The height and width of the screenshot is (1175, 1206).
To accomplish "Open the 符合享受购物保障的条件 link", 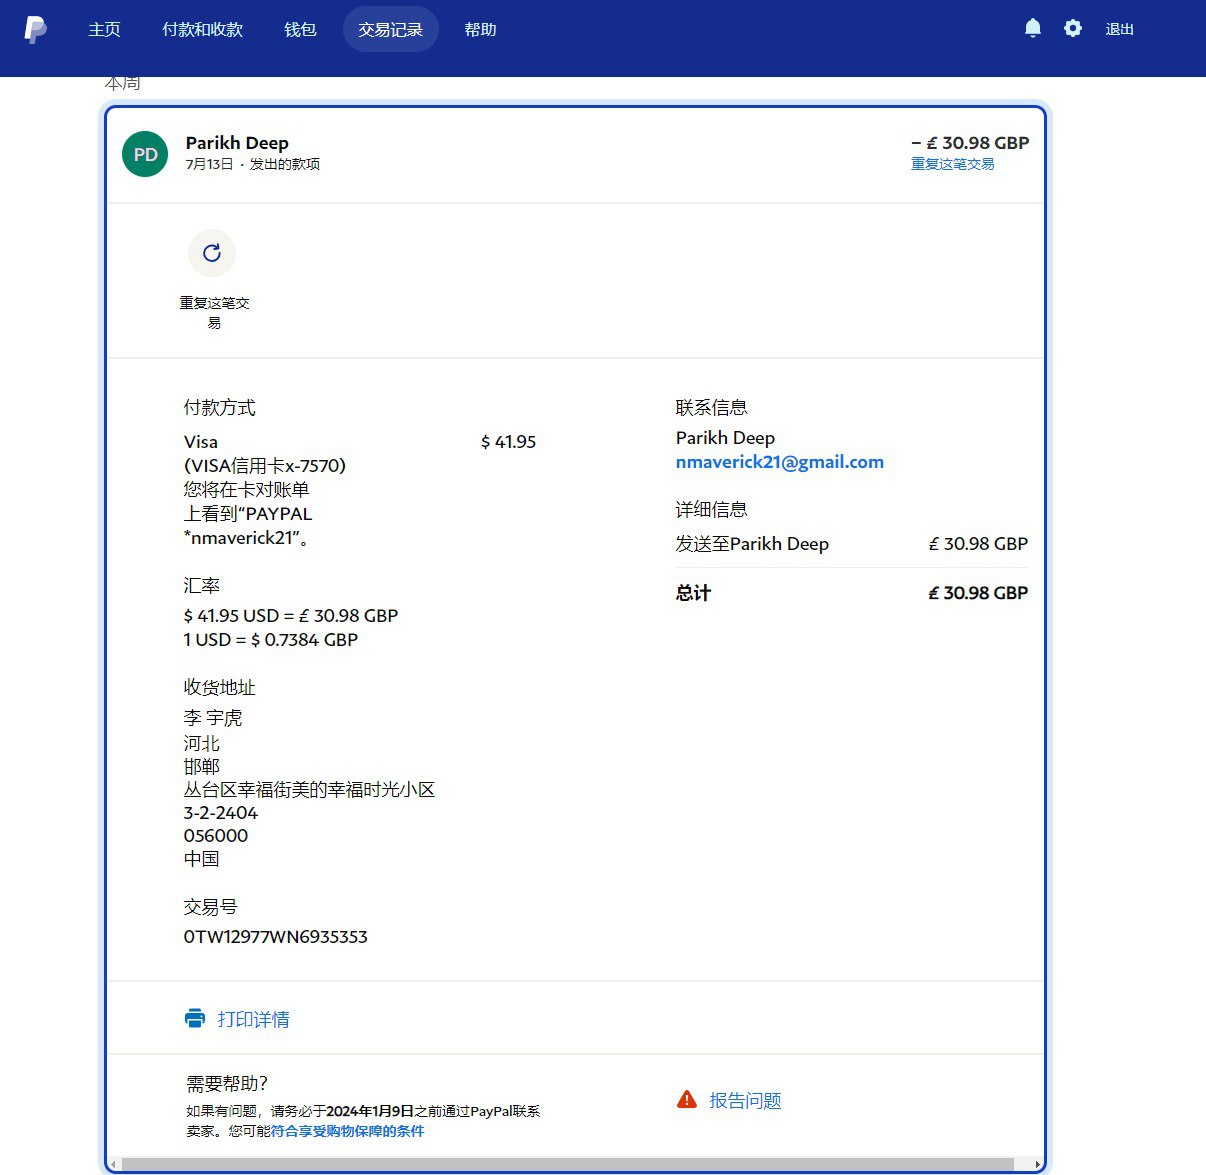I will click(347, 1131).
